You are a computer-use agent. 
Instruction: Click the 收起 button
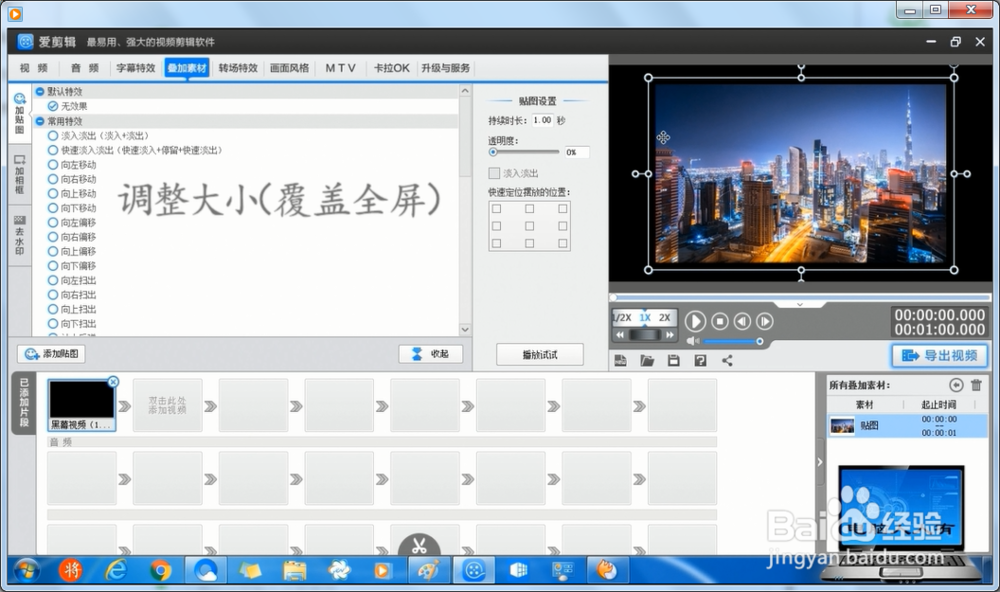(x=430, y=353)
